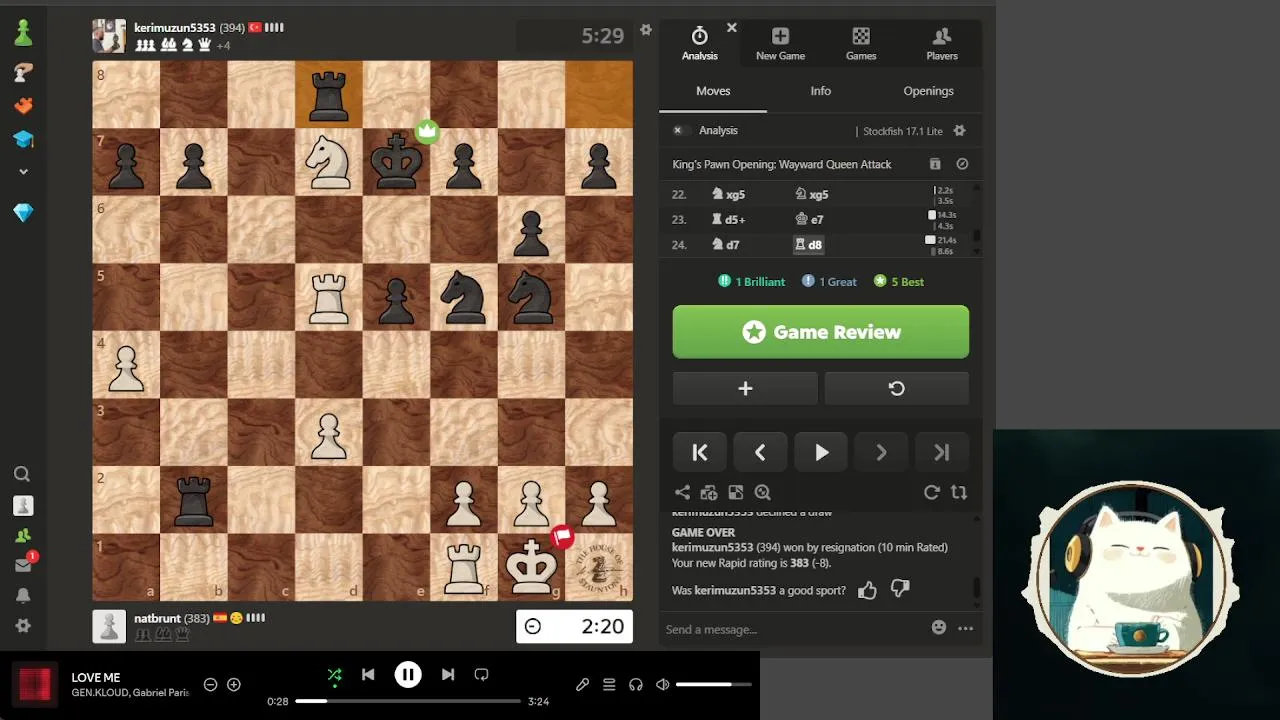Screen dimensions: 1280x720
Task: Toggle shuffle in the music player
Action: (335, 675)
